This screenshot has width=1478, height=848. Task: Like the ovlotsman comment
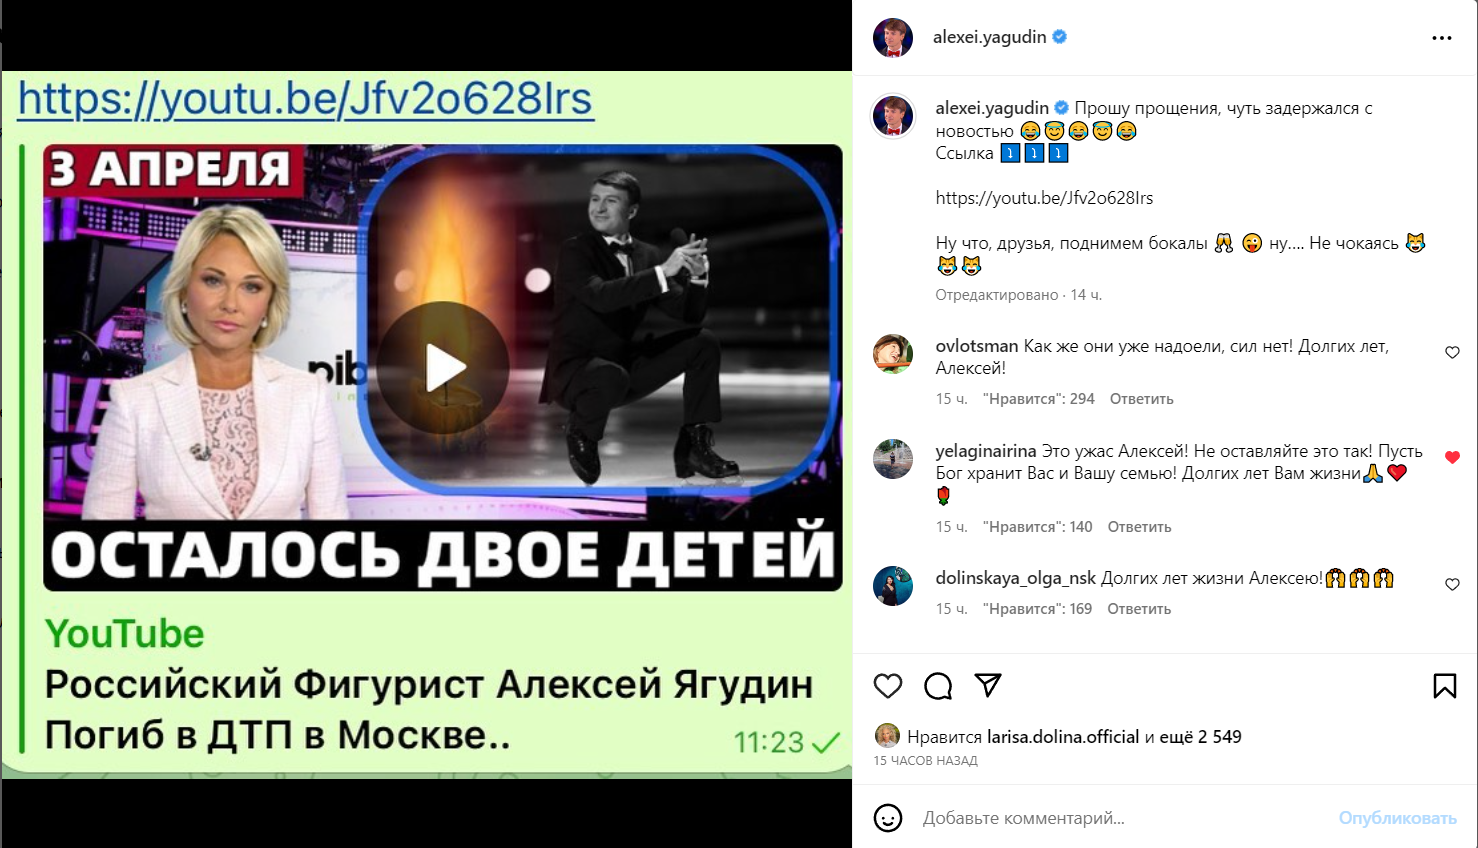pyautogui.click(x=1452, y=352)
